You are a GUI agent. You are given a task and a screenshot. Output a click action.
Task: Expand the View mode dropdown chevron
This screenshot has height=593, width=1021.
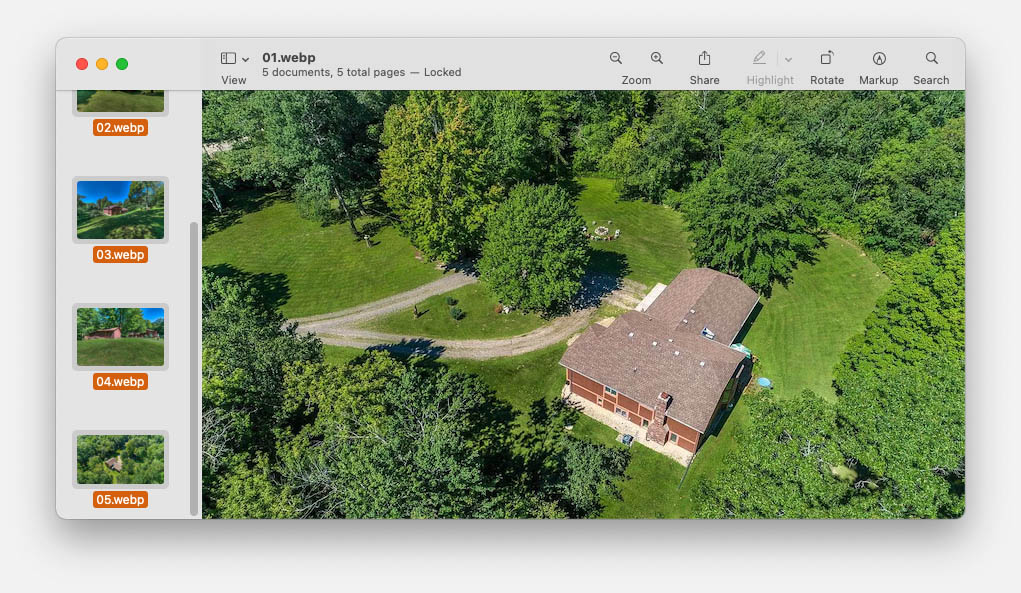(246, 60)
